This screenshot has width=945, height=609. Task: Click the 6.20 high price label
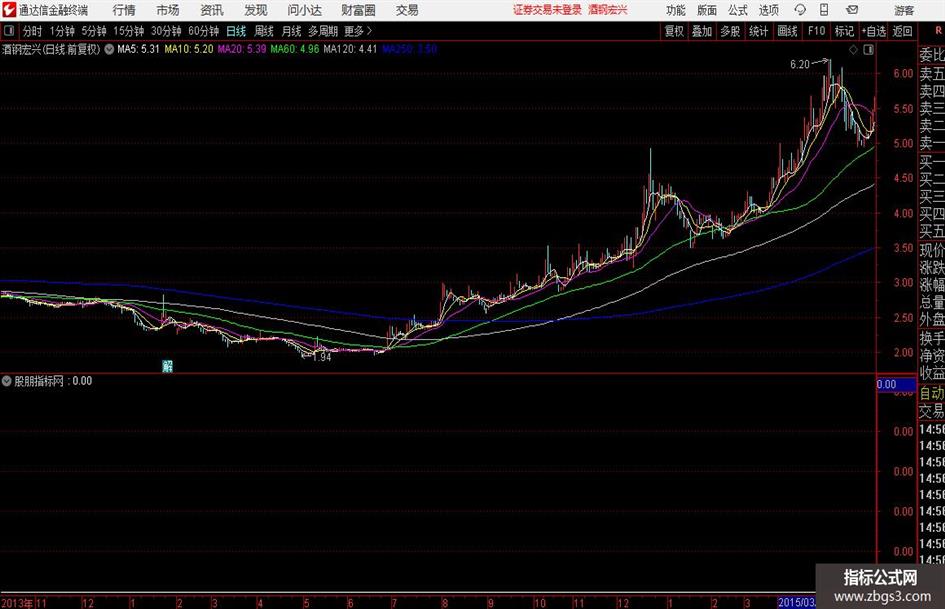pos(800,65)
